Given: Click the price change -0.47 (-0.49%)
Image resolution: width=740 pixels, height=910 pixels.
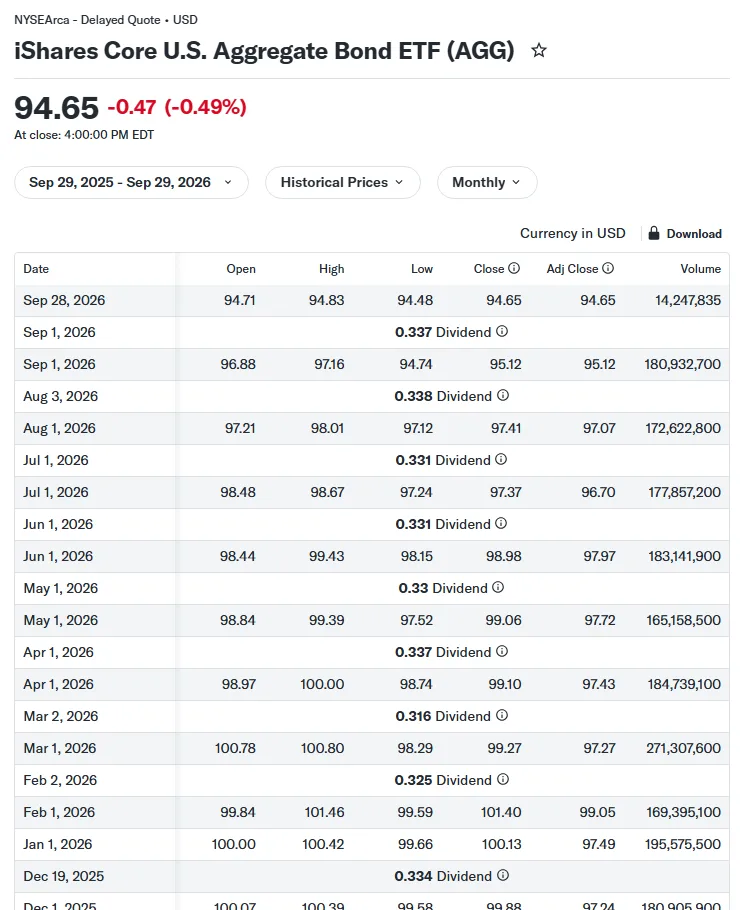Looking at the screenshot, I should click(177, 107).
